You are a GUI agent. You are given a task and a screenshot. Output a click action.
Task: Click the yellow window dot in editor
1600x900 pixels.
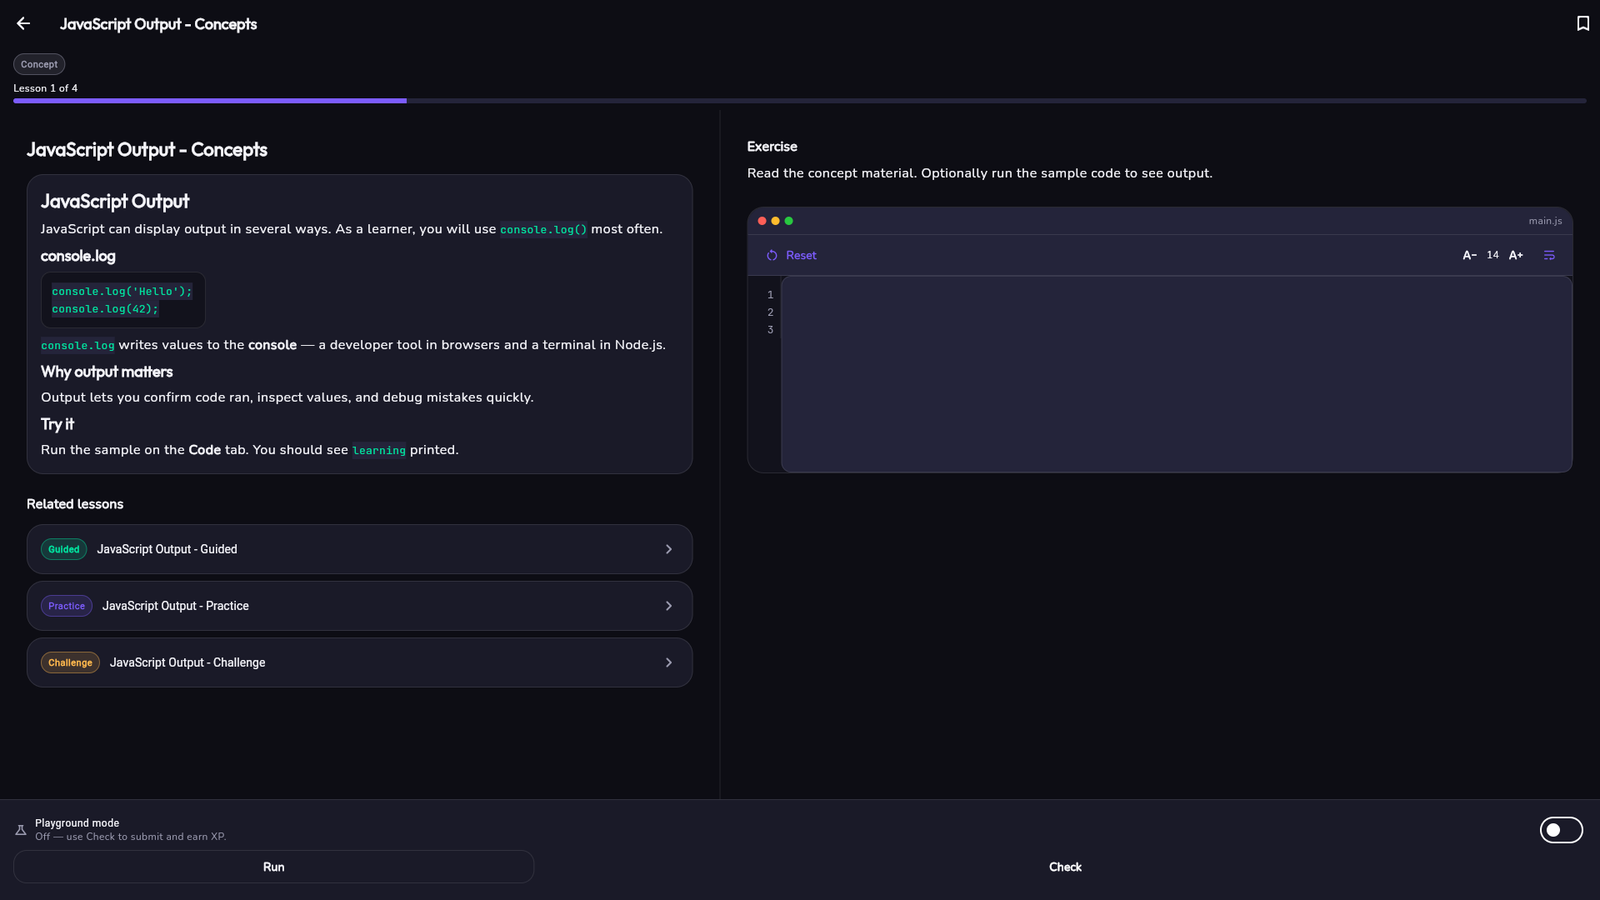[x=775, y=221]
